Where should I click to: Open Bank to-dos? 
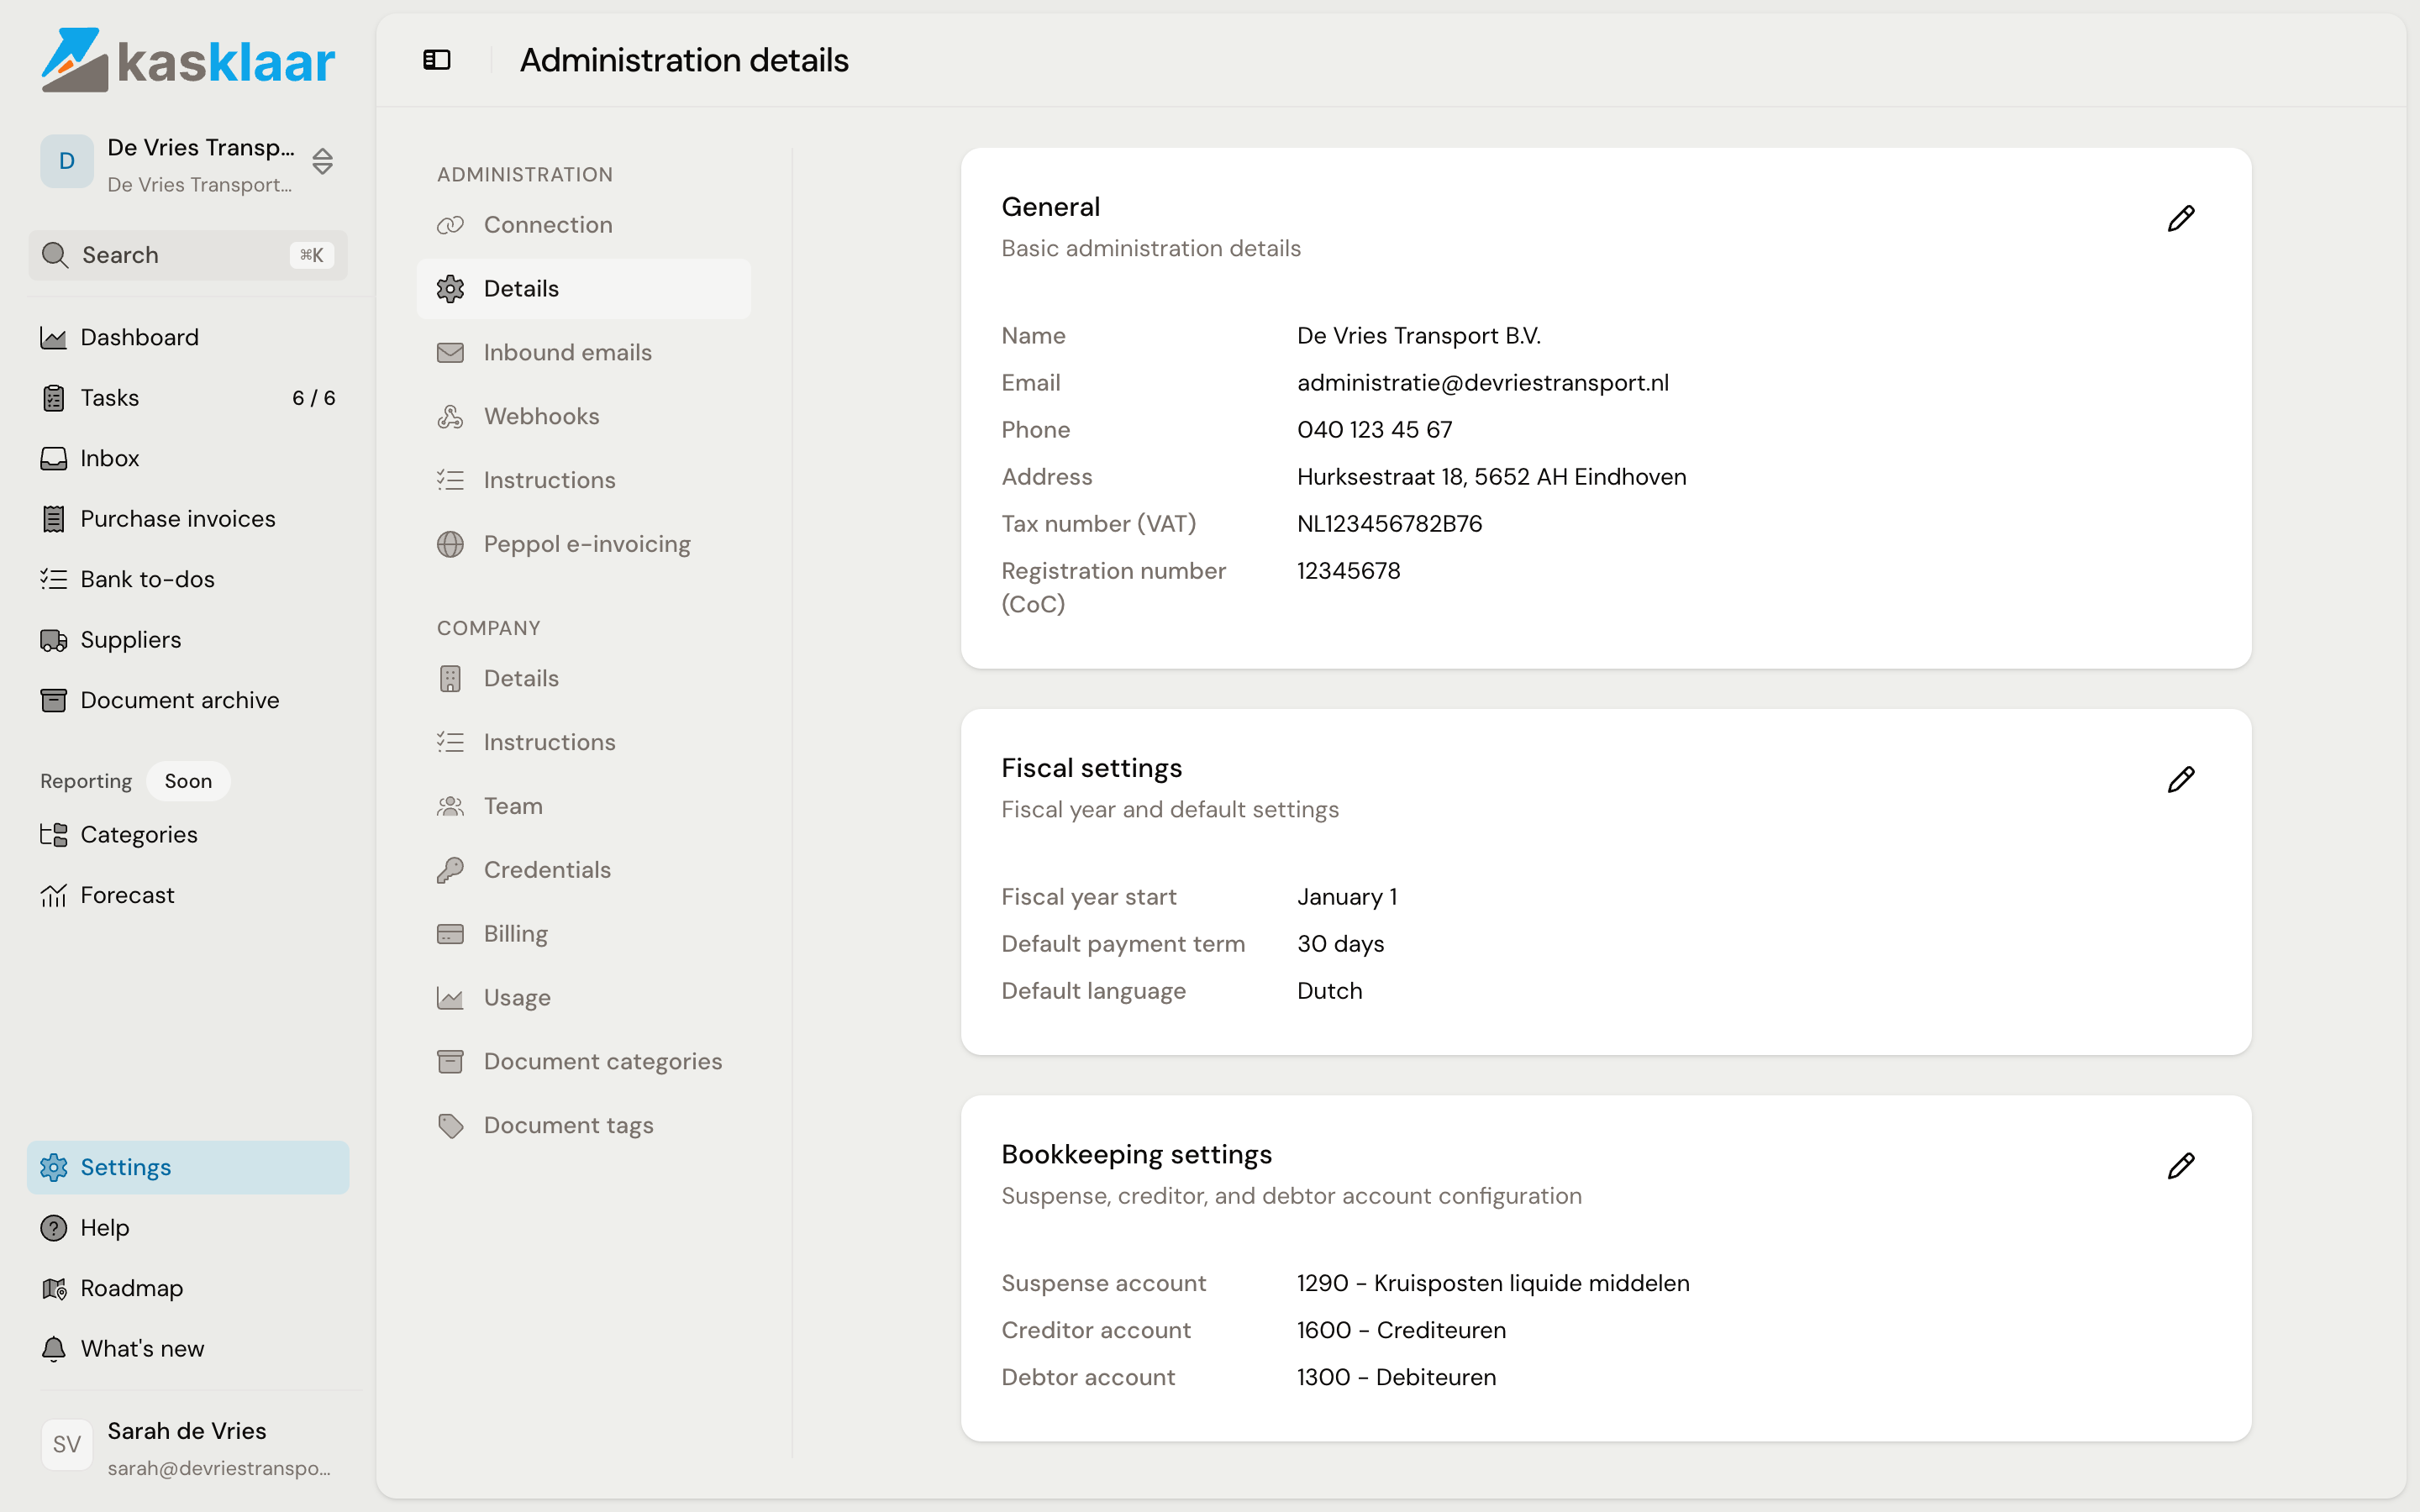[188, 580]
